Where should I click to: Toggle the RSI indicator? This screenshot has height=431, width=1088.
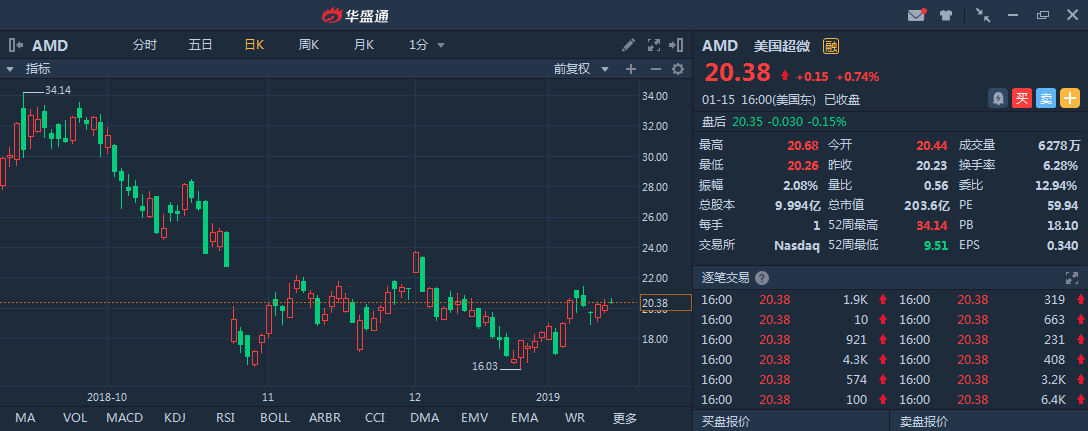225,419
